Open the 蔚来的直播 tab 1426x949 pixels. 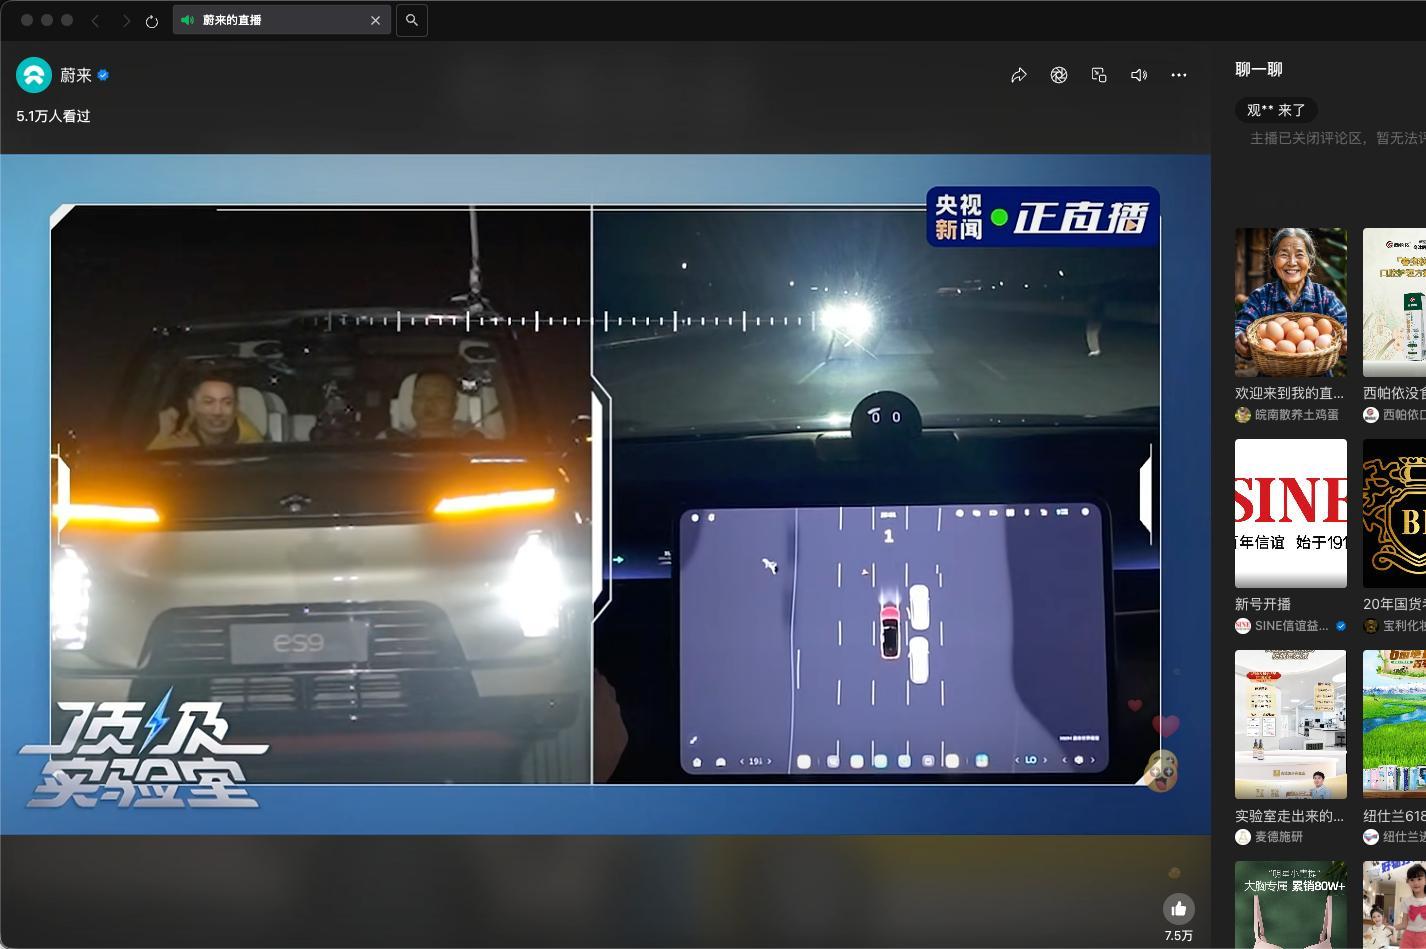click(x=281, y=20)
